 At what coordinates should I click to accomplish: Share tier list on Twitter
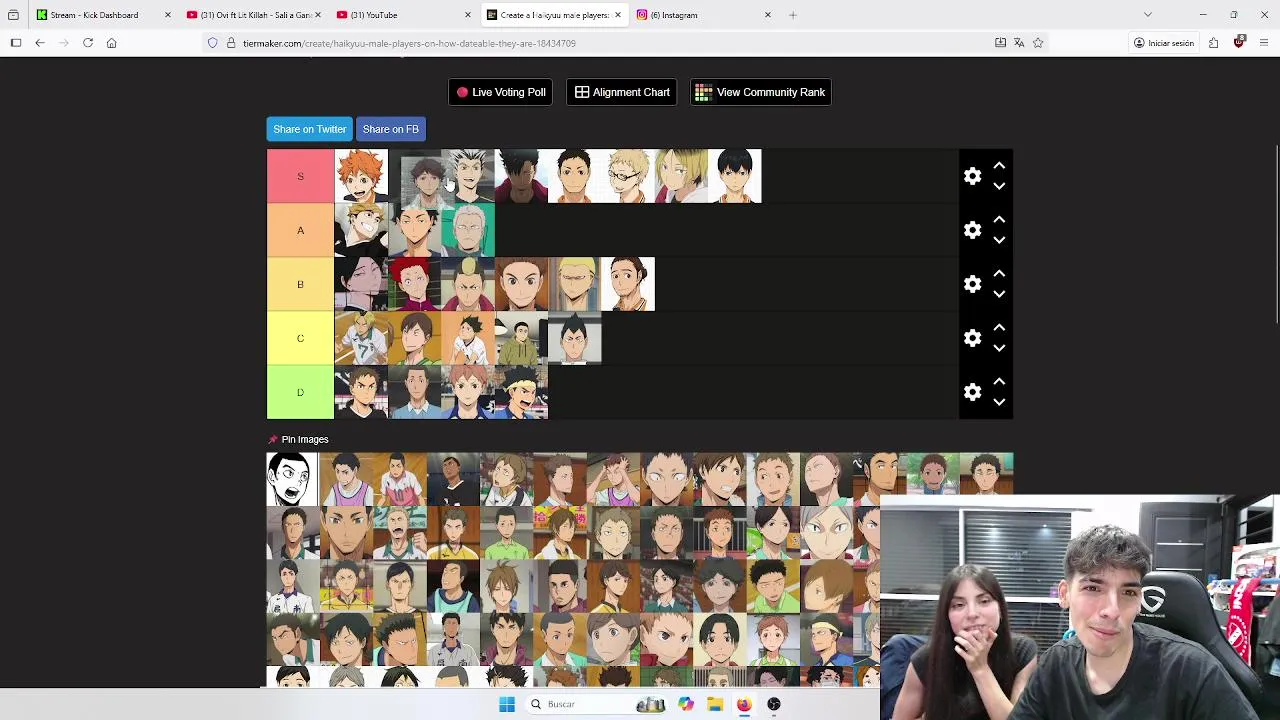tap(309, 129)
